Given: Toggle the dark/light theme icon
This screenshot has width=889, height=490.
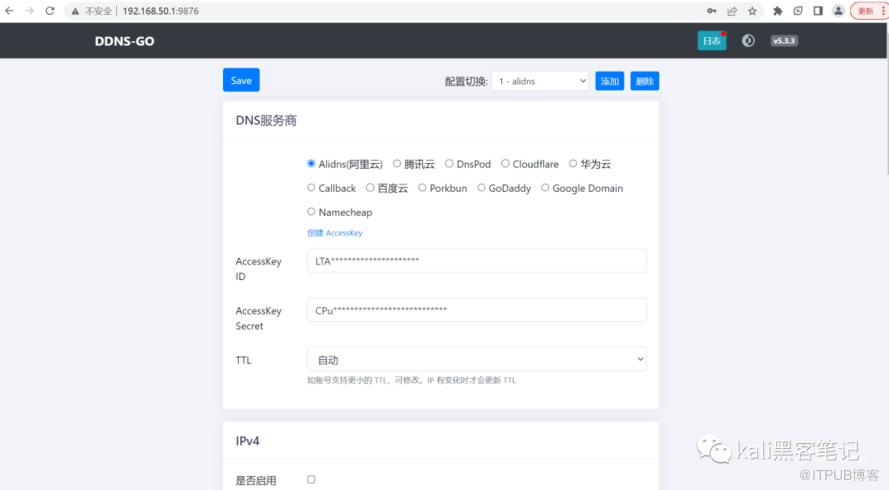Looking at the screenshot, I should click(748, 41).
